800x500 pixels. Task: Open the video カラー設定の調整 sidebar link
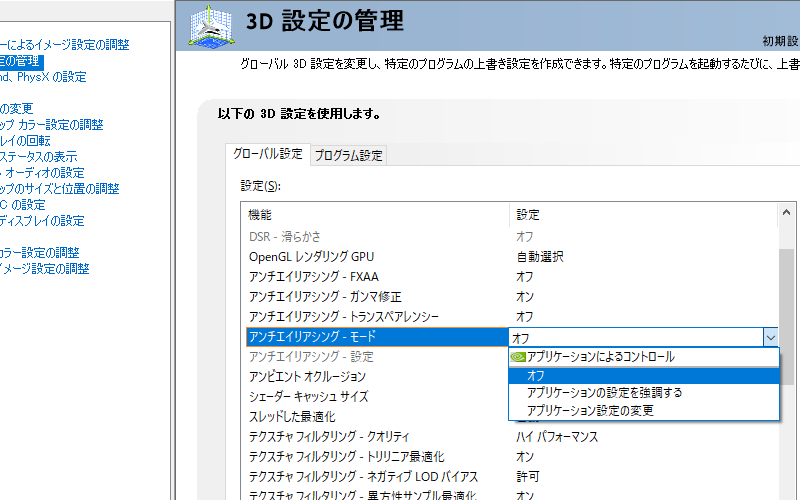tap(40, 253)
